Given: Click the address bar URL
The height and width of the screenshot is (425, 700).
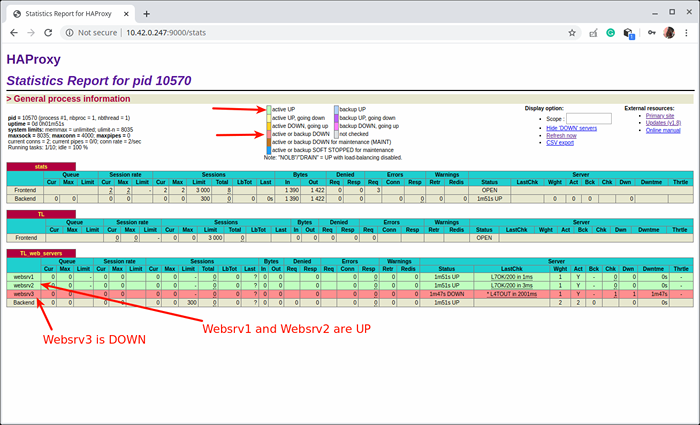Looking at the screenshot, I should 166,33.
